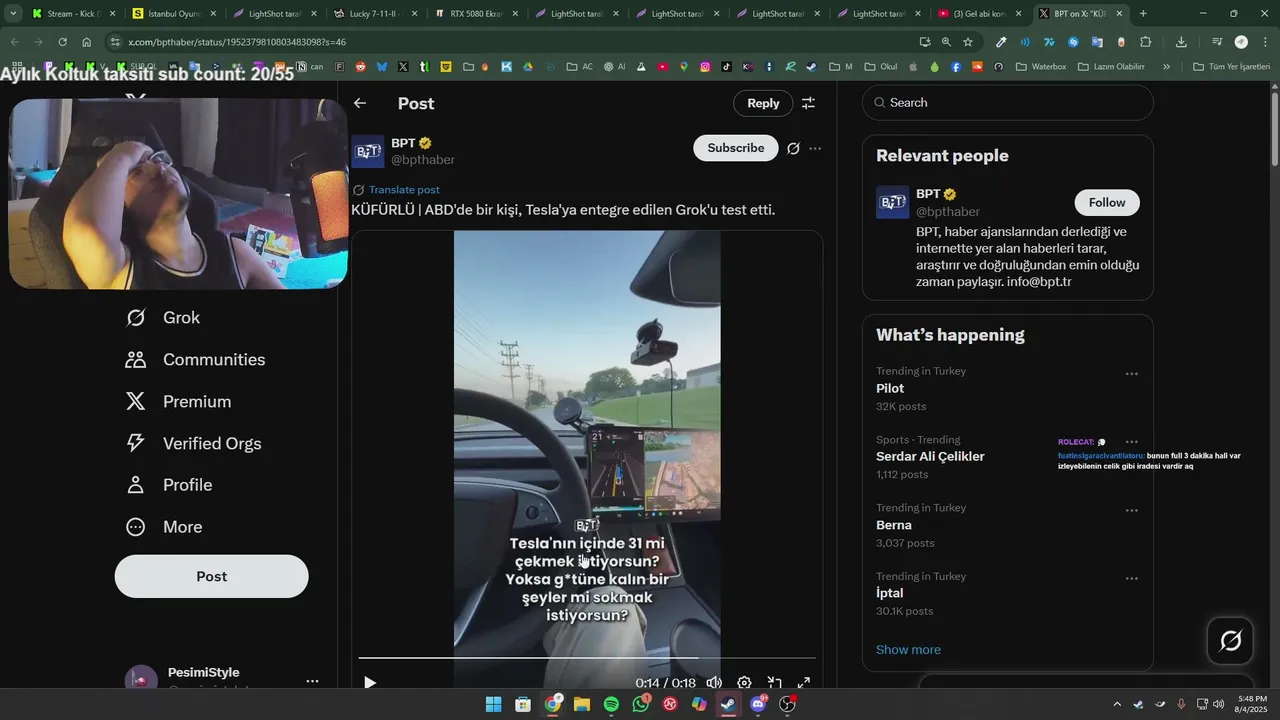Switch to the Istanbul Oyun tab
Viewport: 1280px width, 720px height.
[x=175, y=14]
